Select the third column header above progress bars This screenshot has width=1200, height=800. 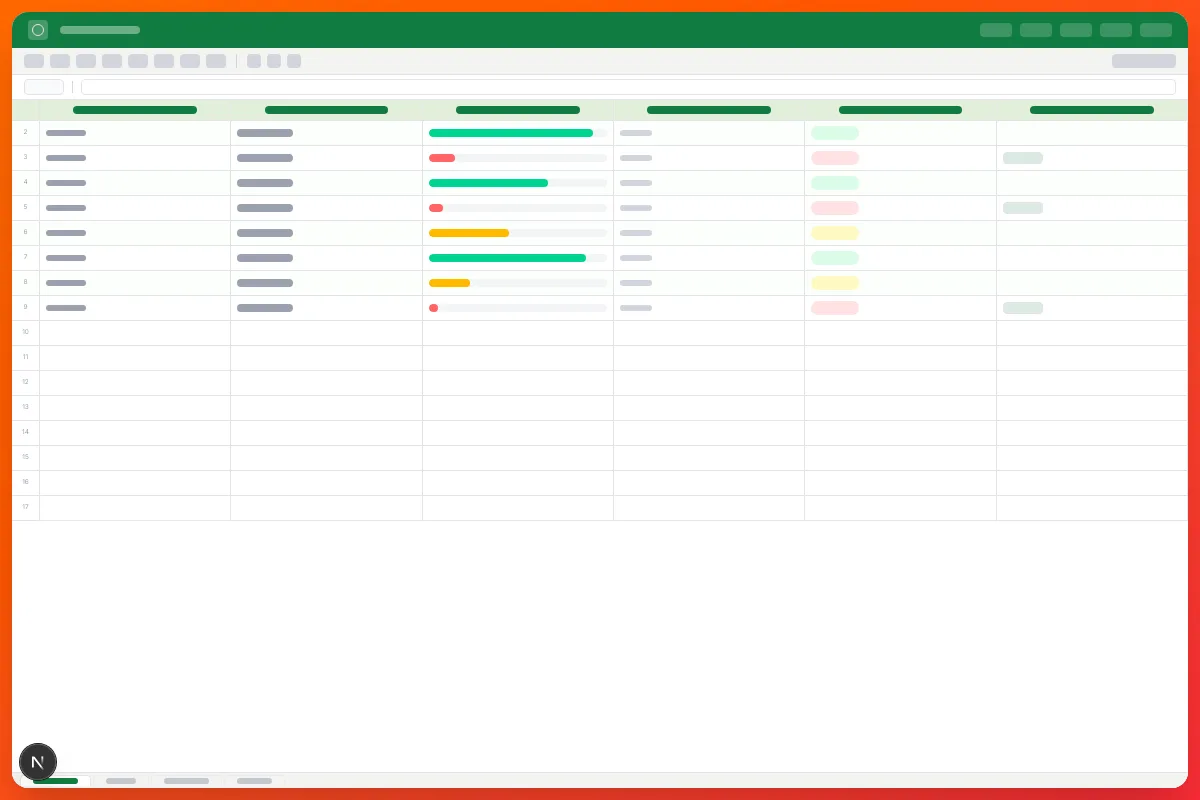pyautogui.click(x=518, y=110)
